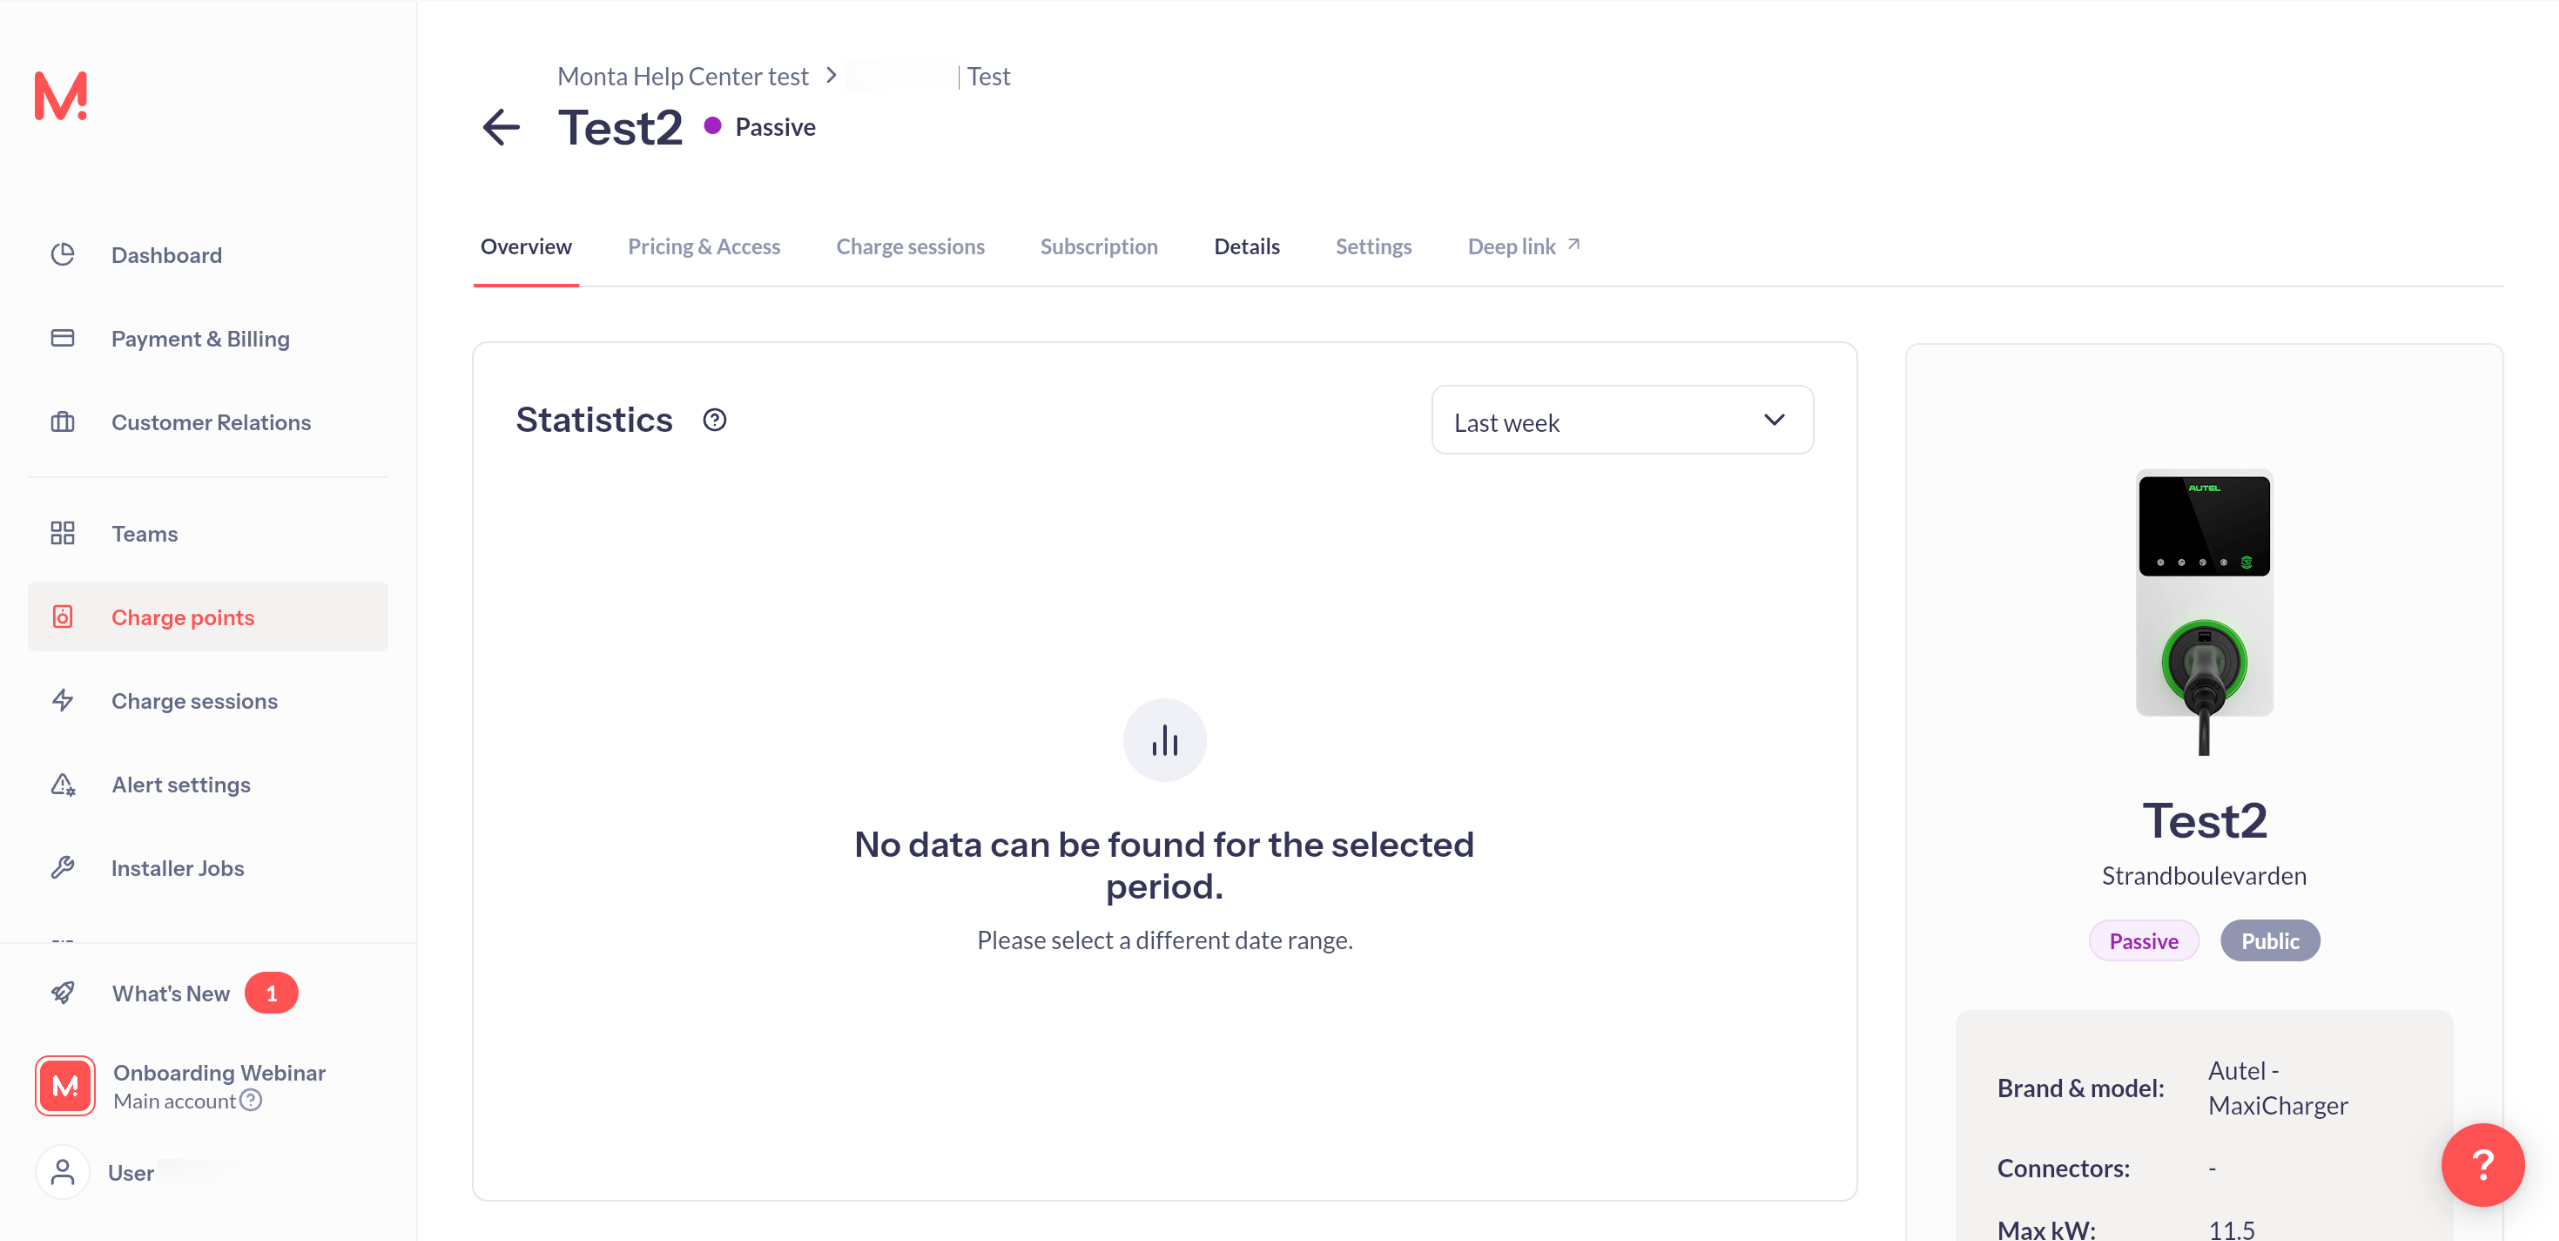Viewport: 2559px width, 1241px height.
Task: Open the red help chat bubble
Action: [2481, 1164]
